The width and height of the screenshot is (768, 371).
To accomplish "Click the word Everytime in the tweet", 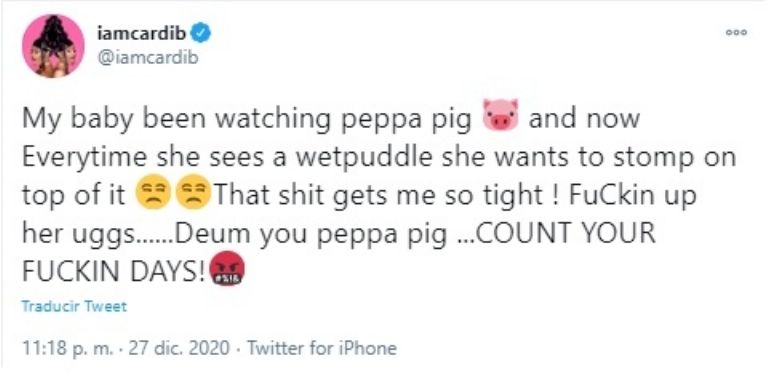I will tap(84, 160).
